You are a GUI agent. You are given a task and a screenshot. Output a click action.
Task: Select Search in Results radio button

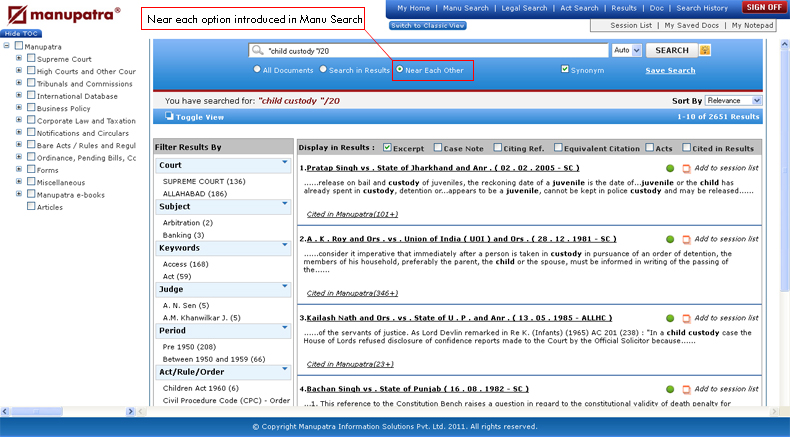point(323,70)
